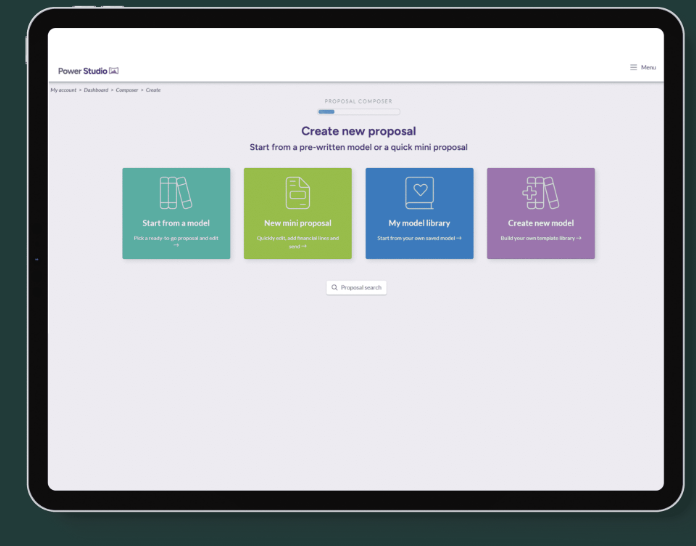The image size is (696, 546).
Task: Click Create new model title text
Action: tap(541, 223)
